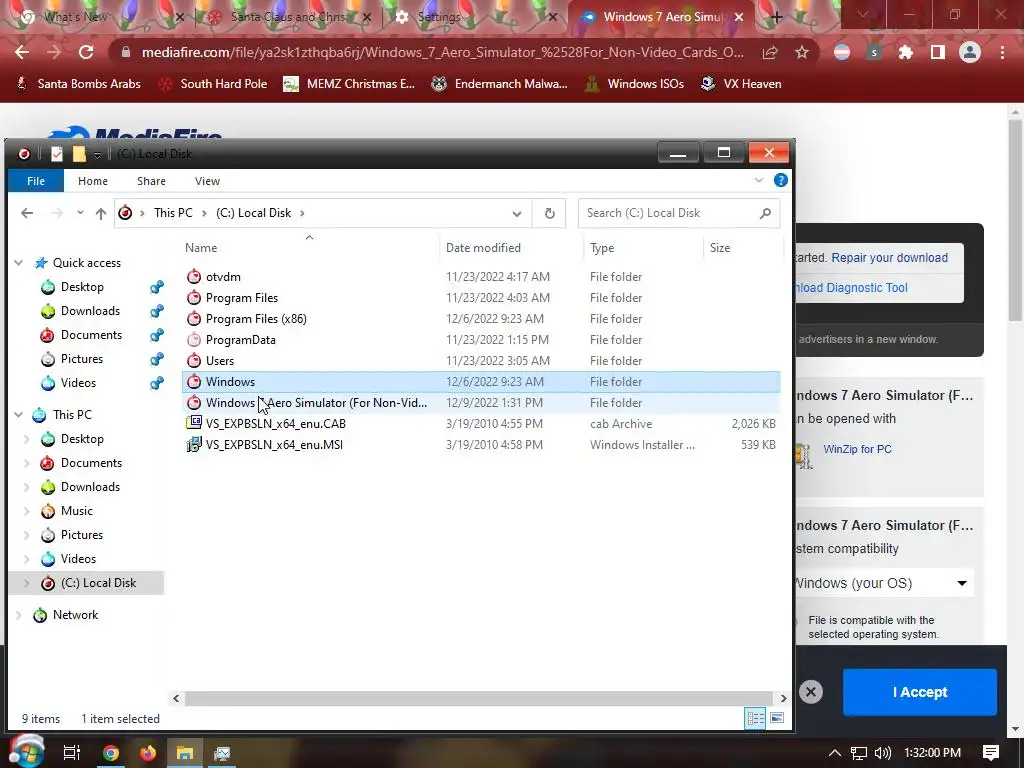Open MEMZ Christmas bookmark
Viewport: 1024px width, 768px height.
(x=349, y=84)
